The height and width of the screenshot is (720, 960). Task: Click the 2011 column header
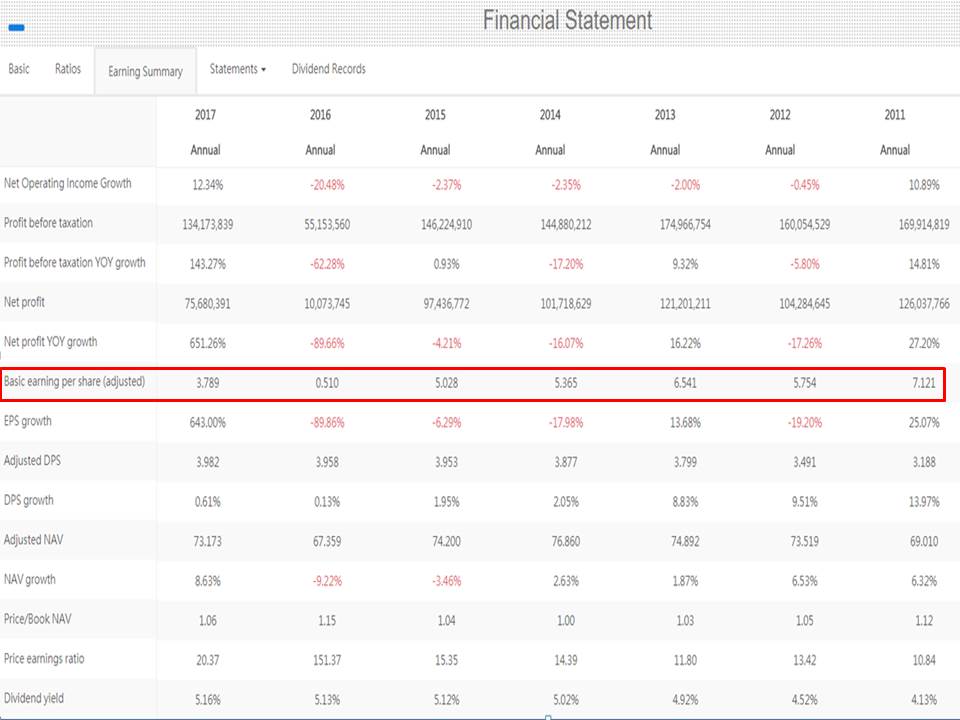pos(894,115)
